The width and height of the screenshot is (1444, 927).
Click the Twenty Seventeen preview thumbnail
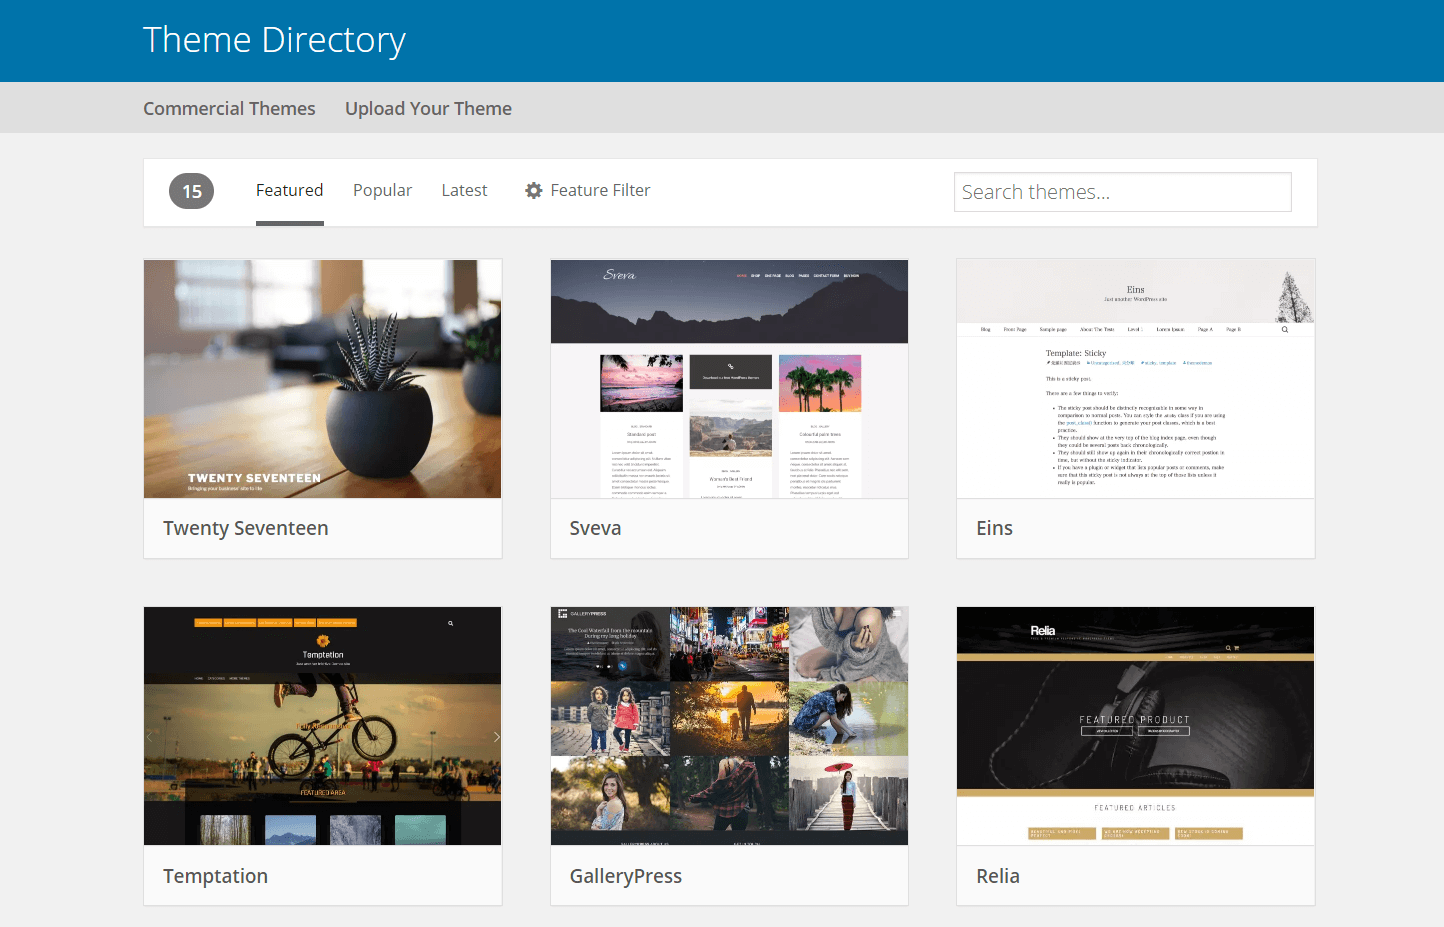click(322, 378)
